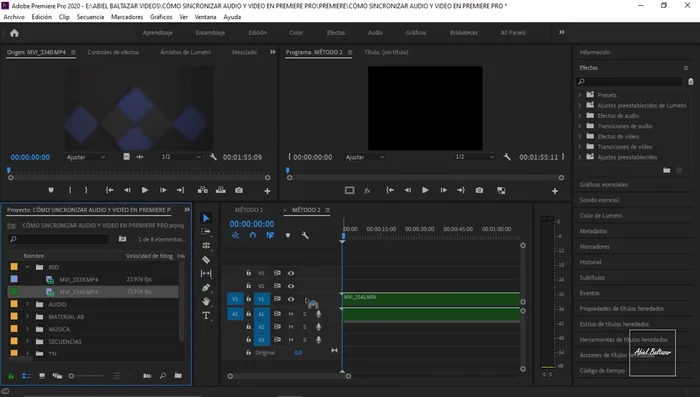Expand the Presets effects folder
This screenshot has width=700, height=397.
(x=579, y=95)
